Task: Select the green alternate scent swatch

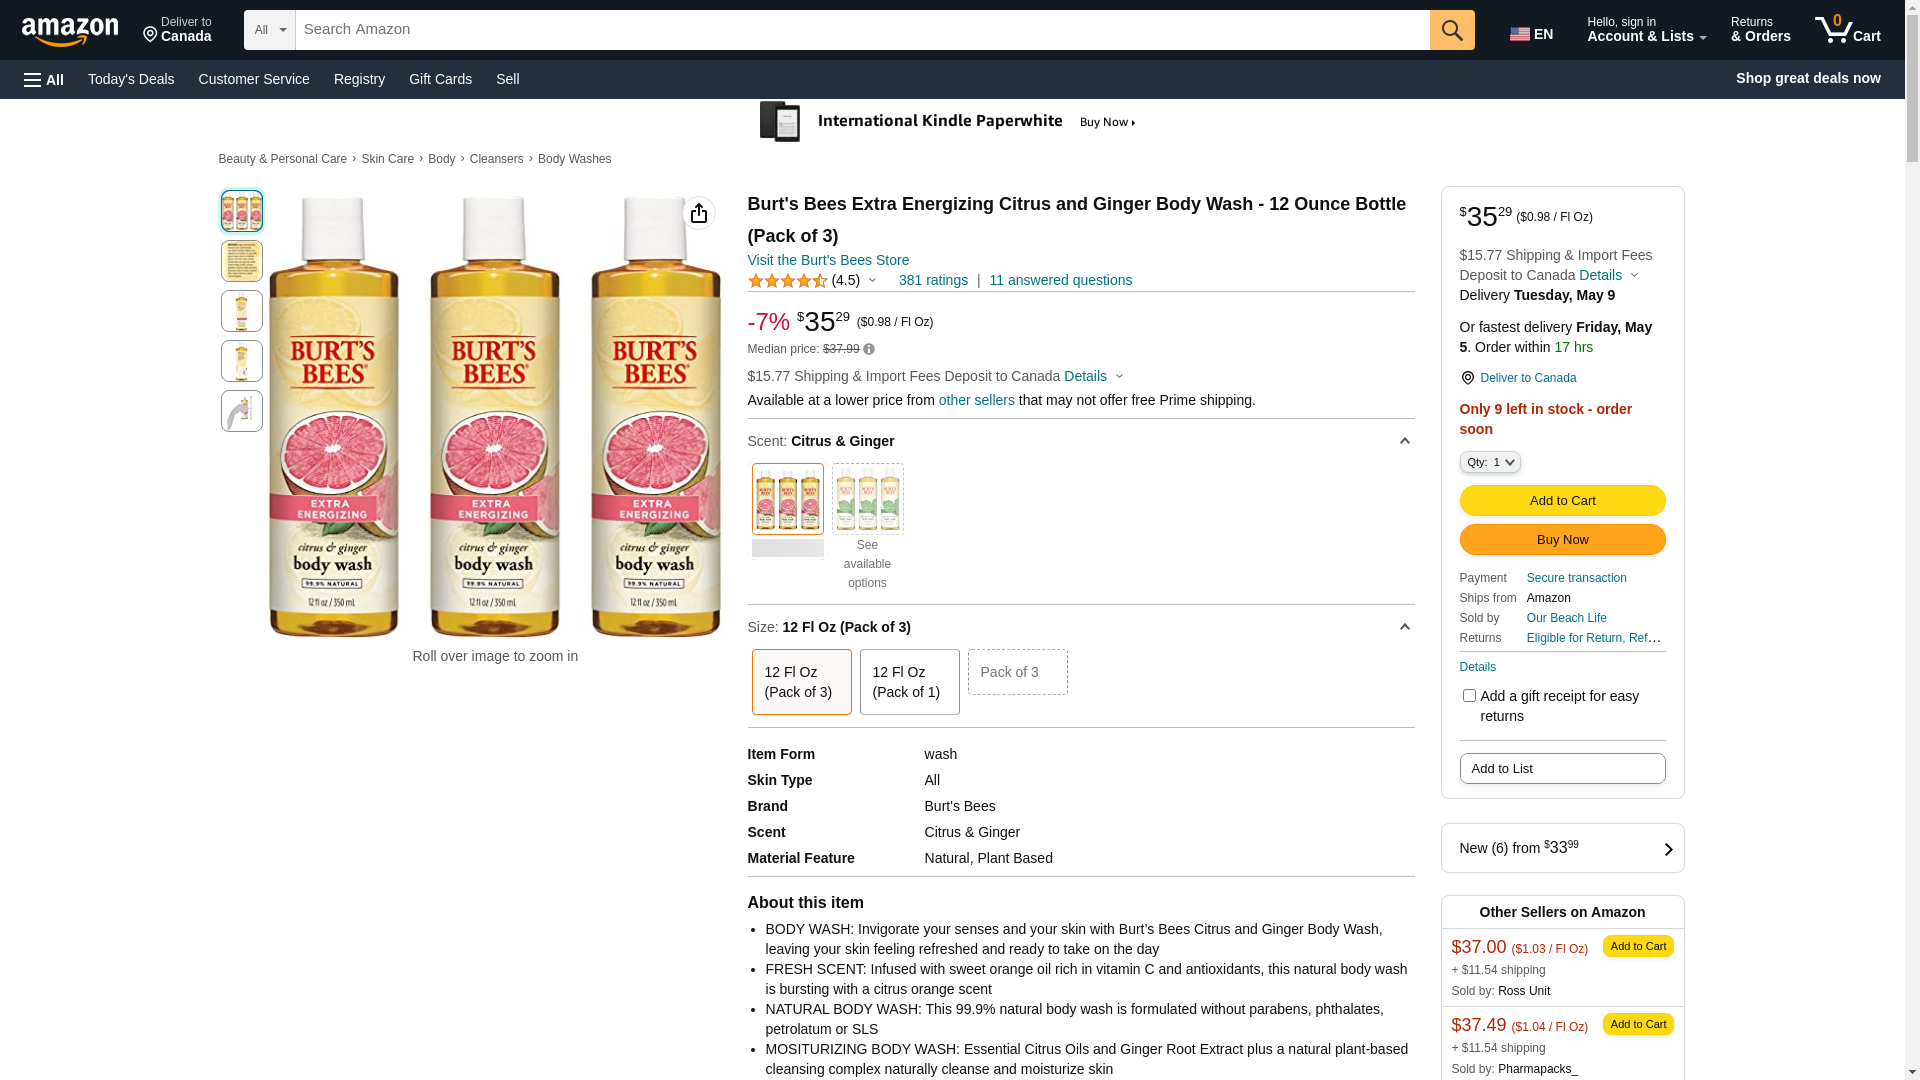Action: click(867, 499)
